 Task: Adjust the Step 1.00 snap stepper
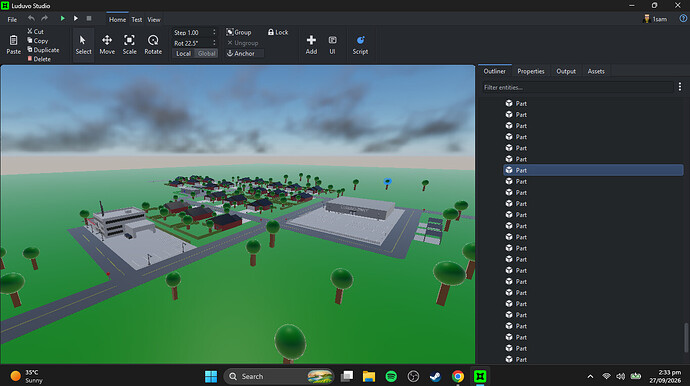(214, 32)
